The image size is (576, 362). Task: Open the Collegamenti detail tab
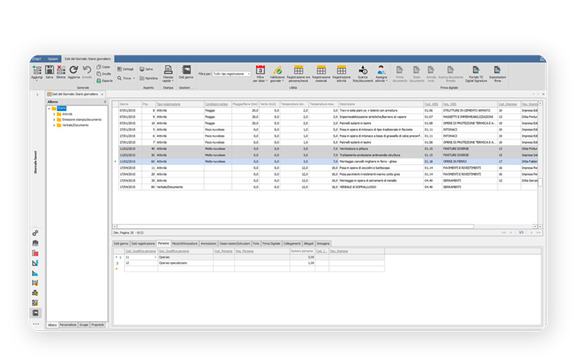tap(292, 244)
